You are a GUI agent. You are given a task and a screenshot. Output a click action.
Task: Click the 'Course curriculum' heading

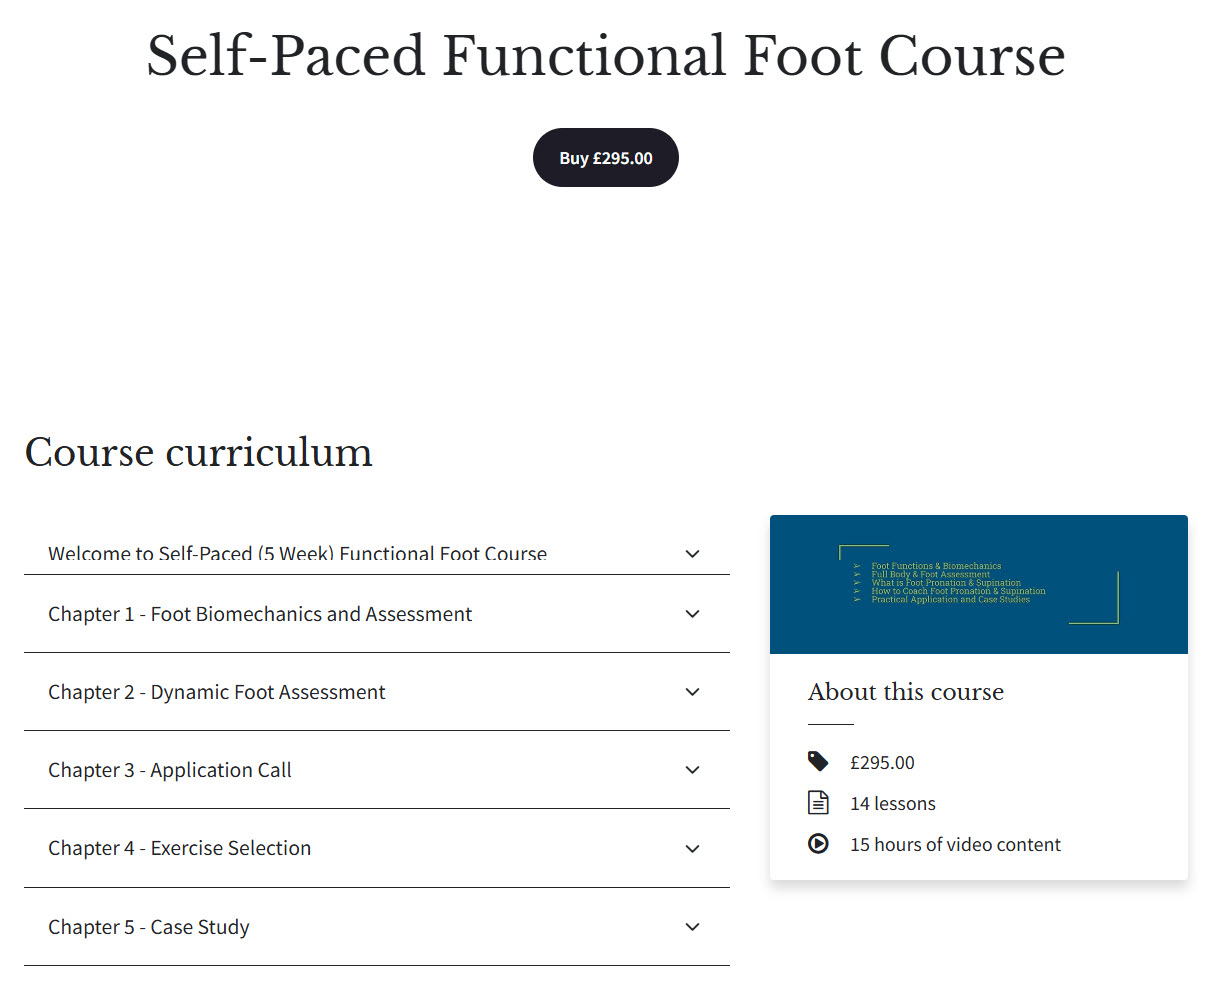[198, 452]
